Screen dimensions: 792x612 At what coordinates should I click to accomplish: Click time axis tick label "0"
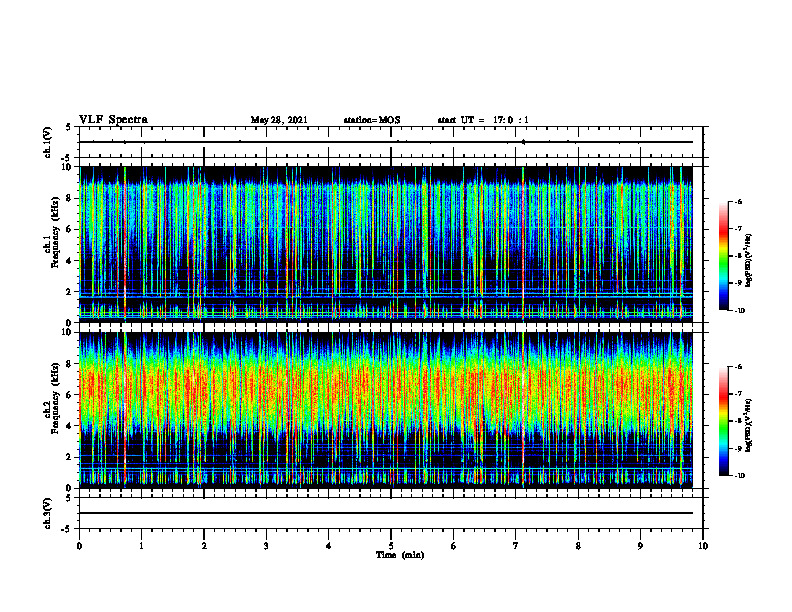79,546
